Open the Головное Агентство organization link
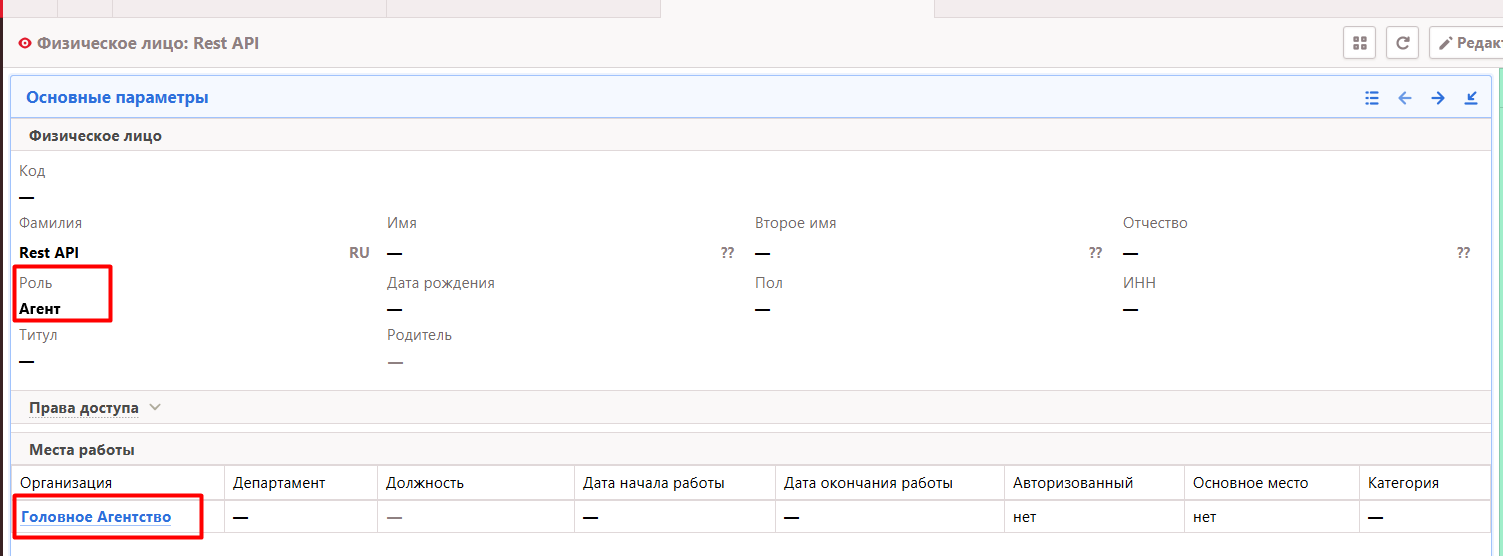1503x556 pixels. tap(96, 517)
